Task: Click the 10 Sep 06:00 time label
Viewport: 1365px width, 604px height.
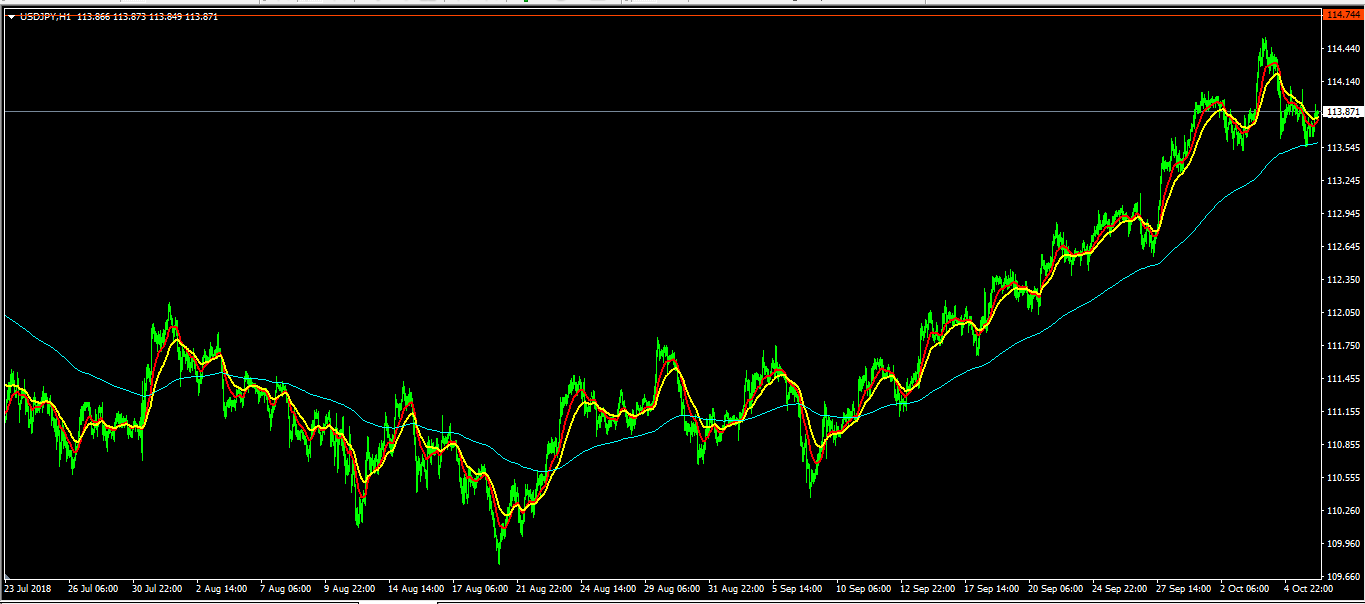Action: tap(863, 589)
